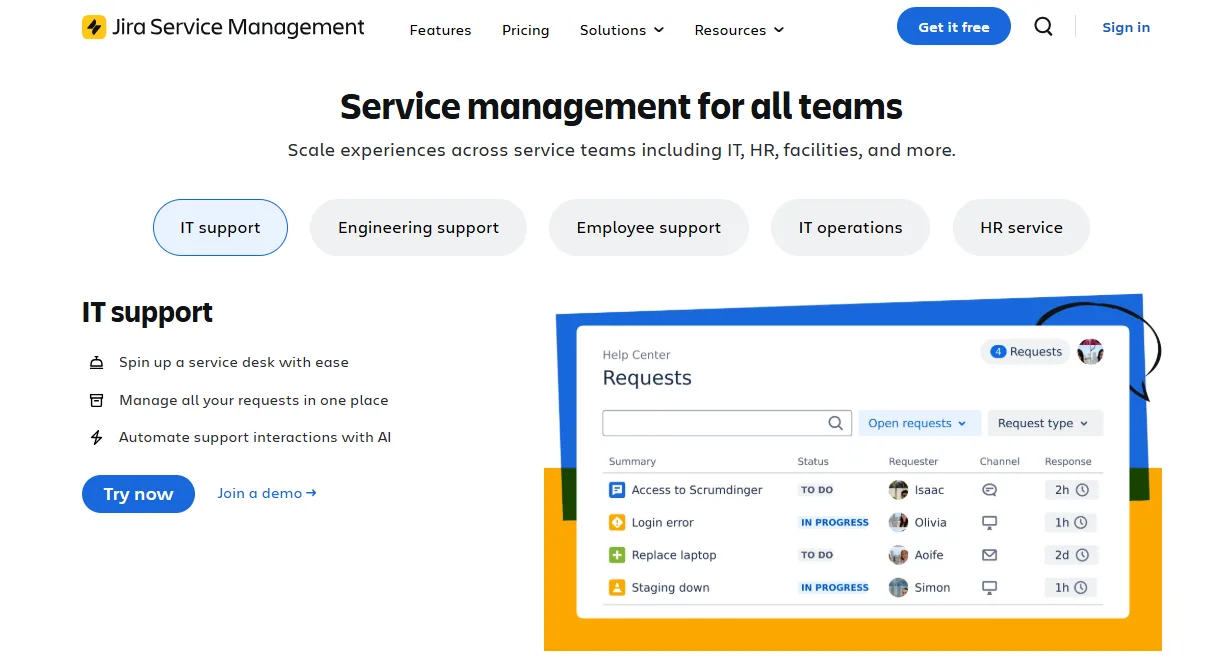The height and width of the screenshot is (667, 1207).
Task: Click the Jira Service Management wordmark
Action: (238, 27)
